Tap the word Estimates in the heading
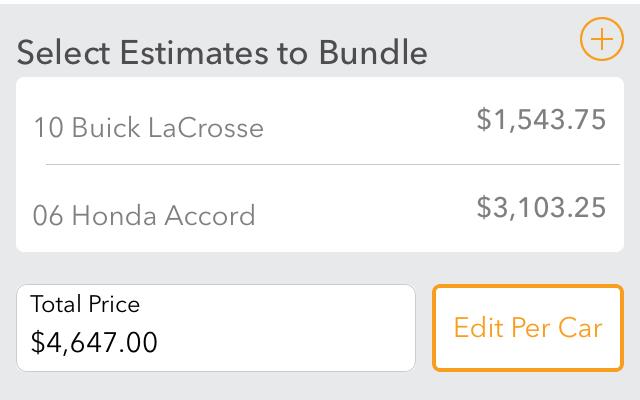Screen dimensions: 640x400 [x=194, y=53]
